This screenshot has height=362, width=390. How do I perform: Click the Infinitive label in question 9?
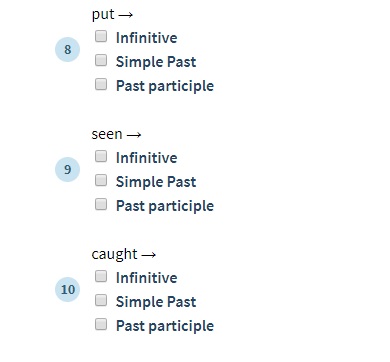click(x=147, y=158)
